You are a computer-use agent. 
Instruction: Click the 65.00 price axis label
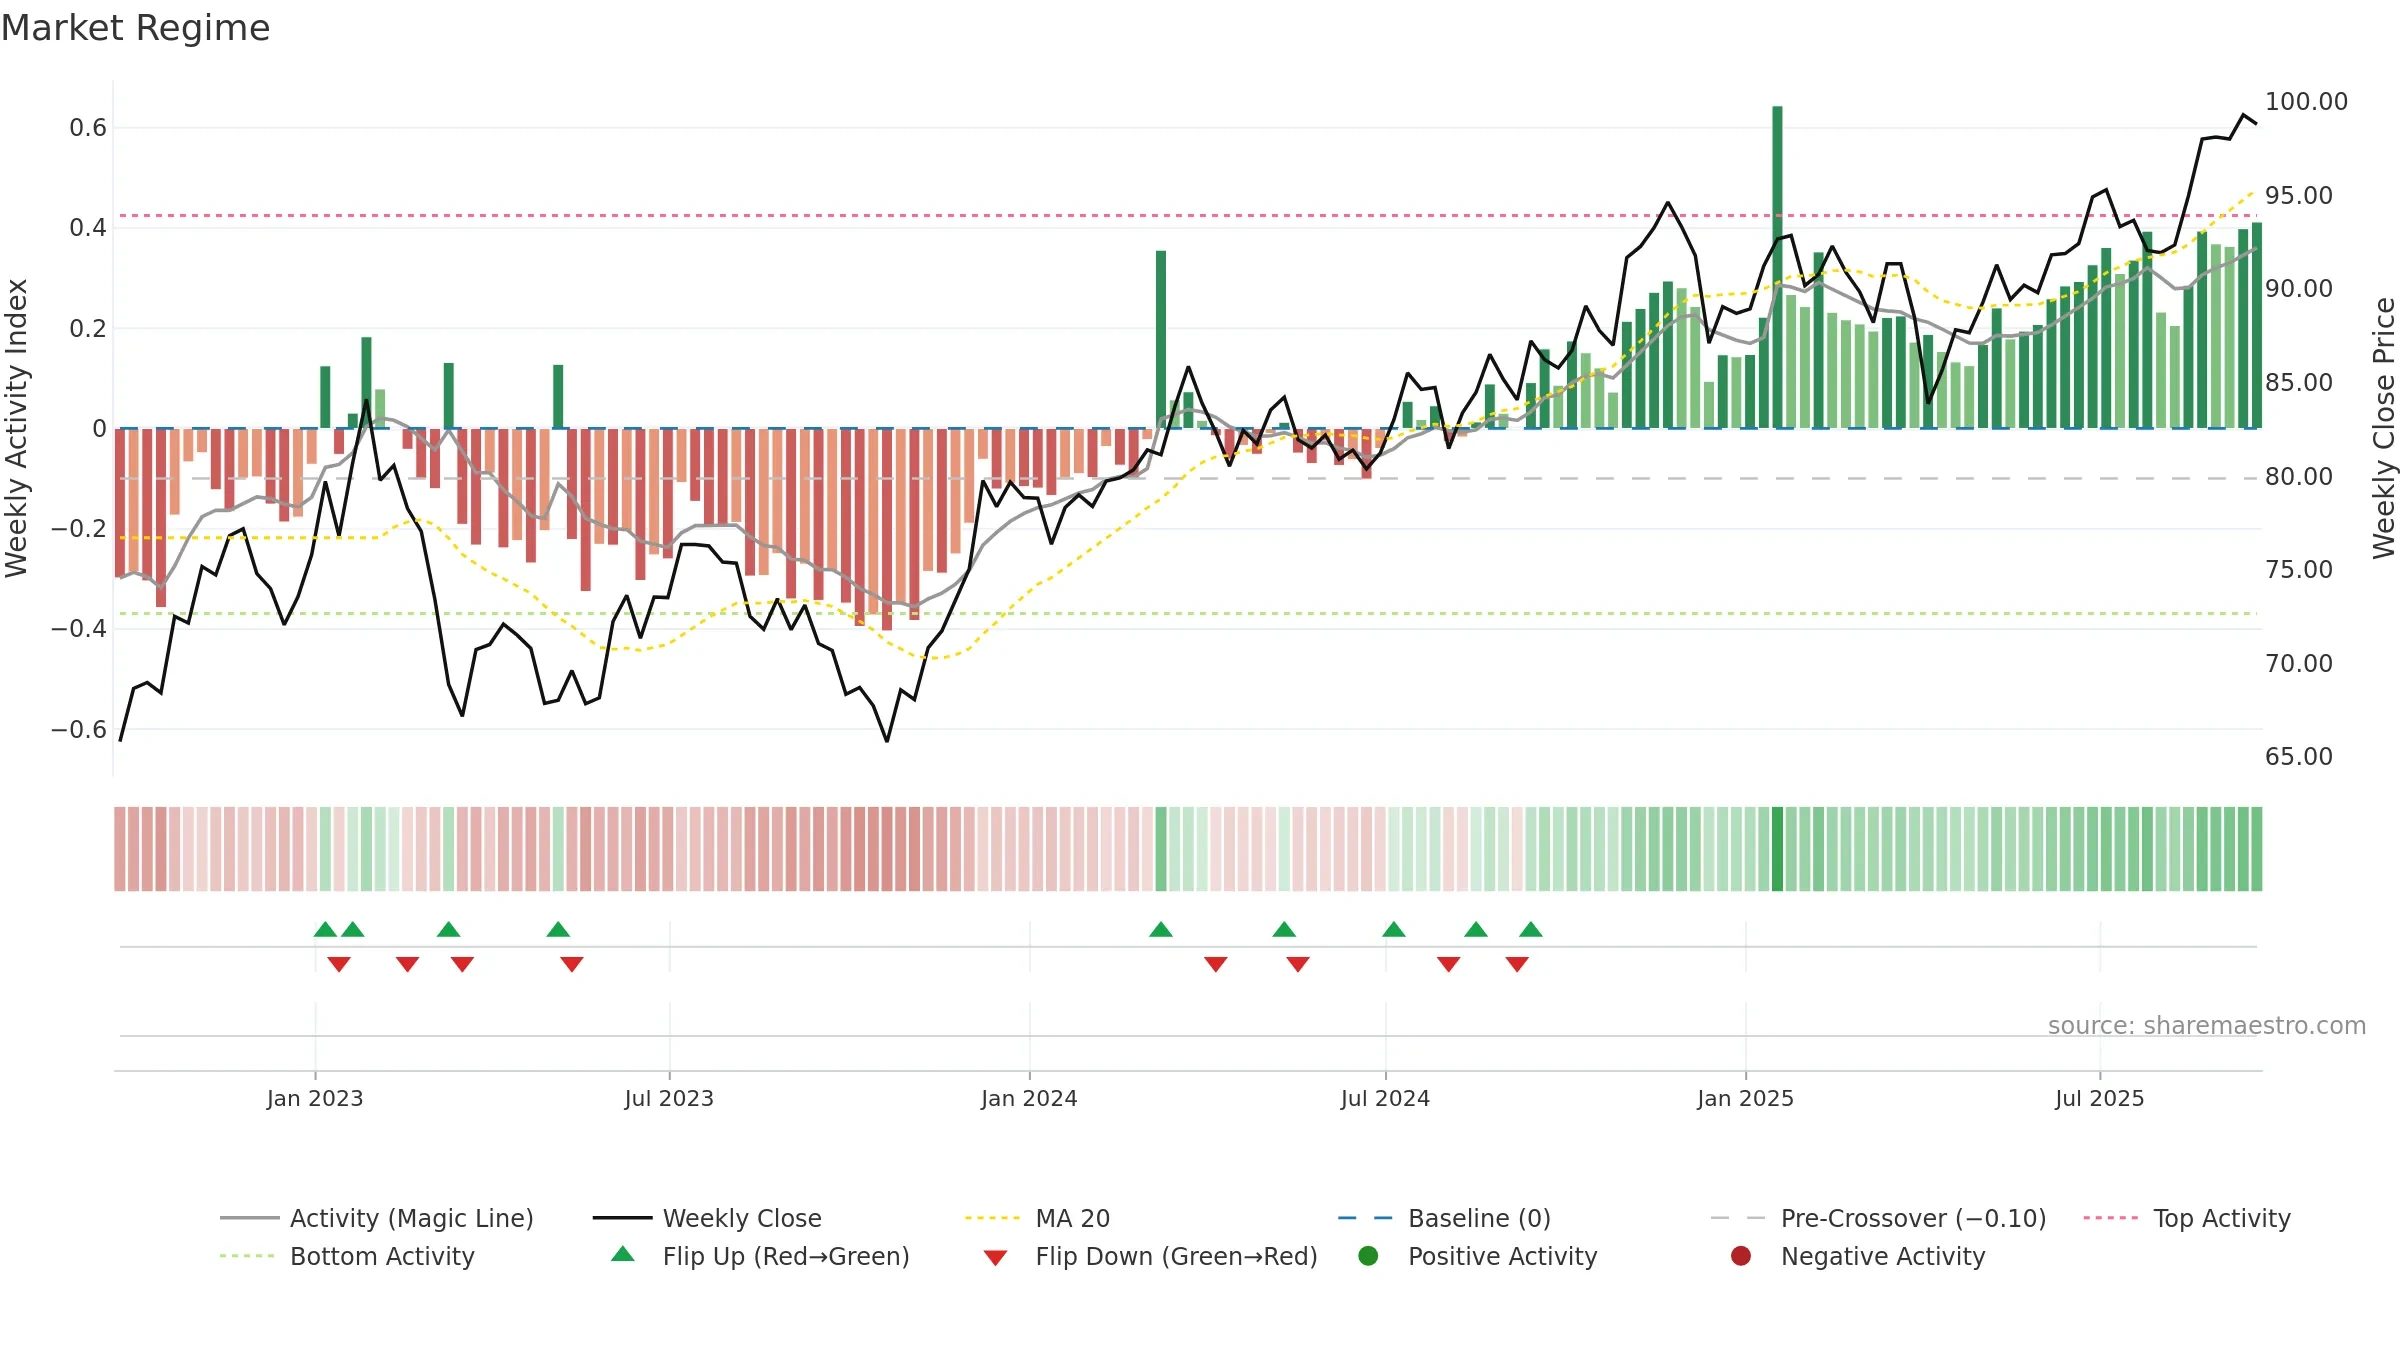(x=2299, y=757)
